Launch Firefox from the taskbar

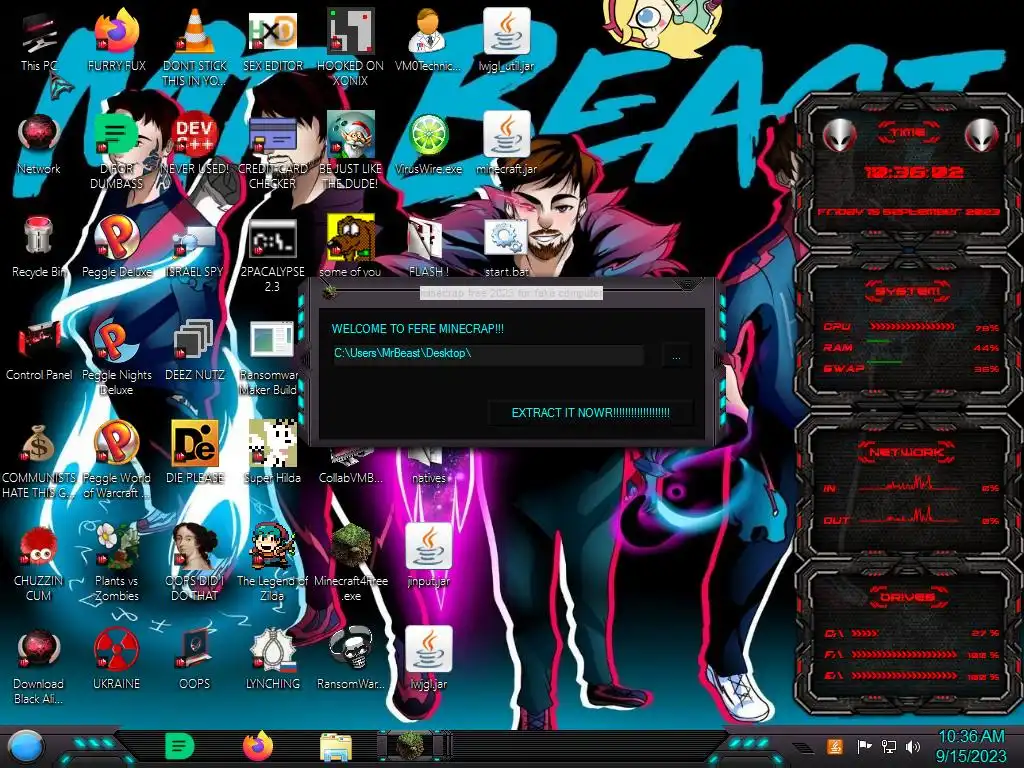(x=258, y=746)
